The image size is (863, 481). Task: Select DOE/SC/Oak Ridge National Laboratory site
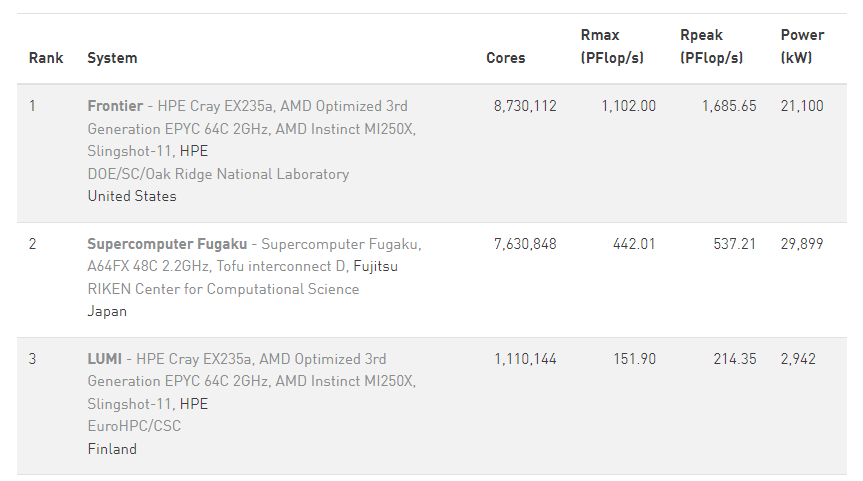click(218, 174)
